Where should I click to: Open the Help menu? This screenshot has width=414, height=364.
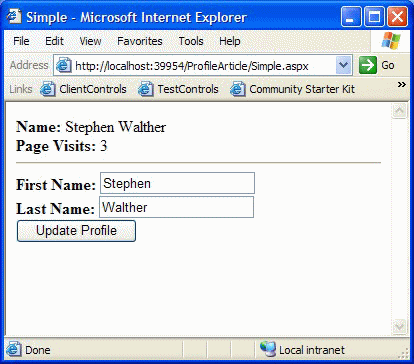[x=230, y=41]
